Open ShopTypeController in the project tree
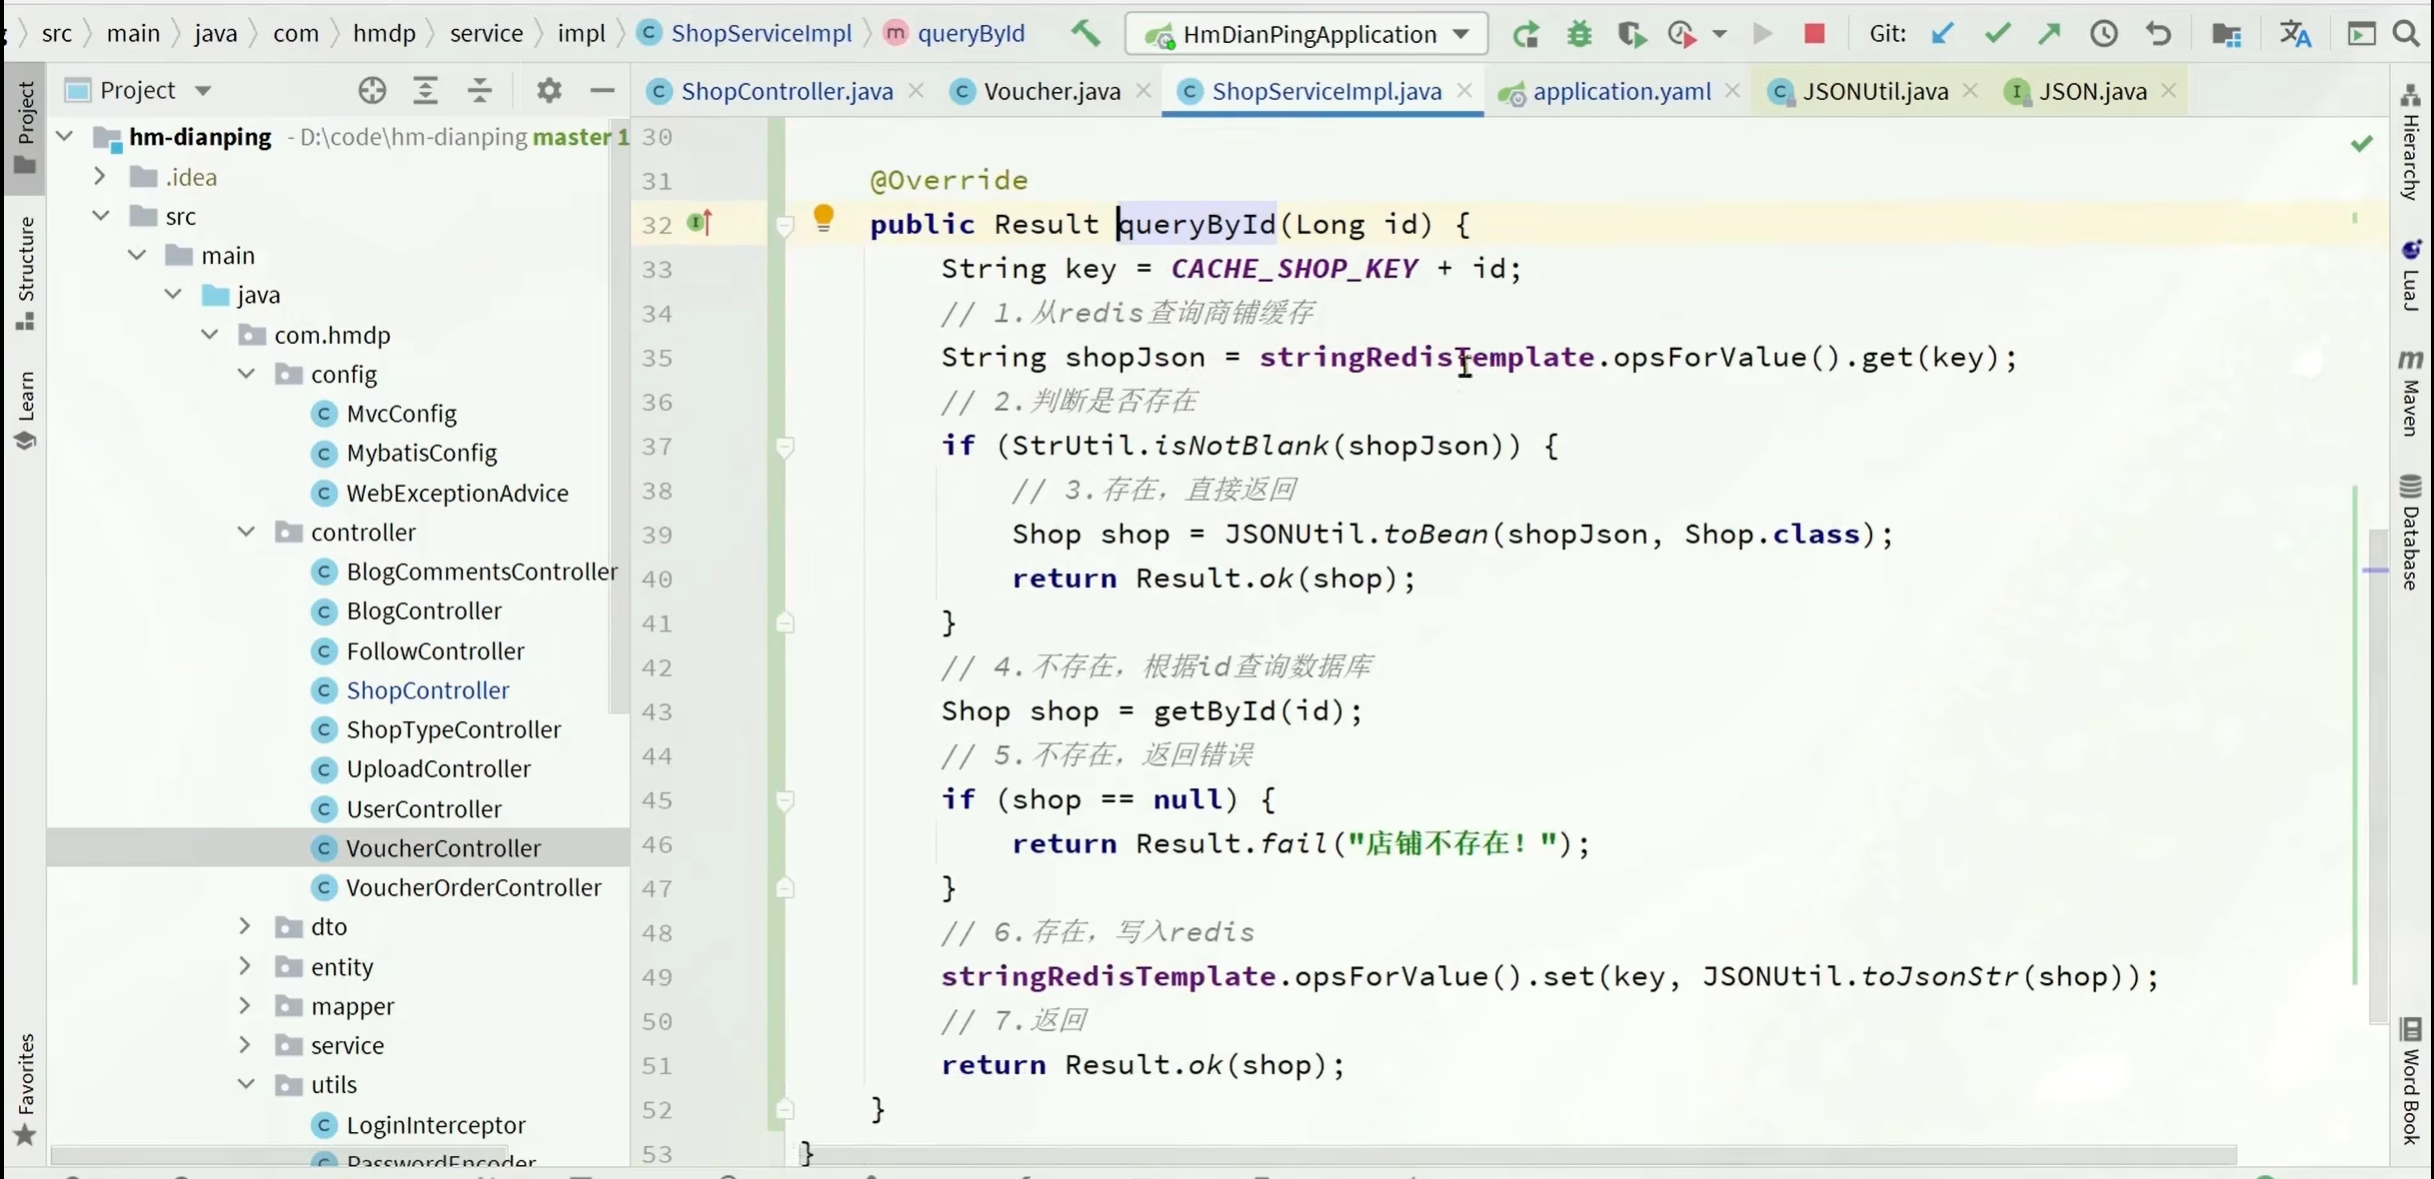Screen dimensions: 2434x1179 [453, 729]
